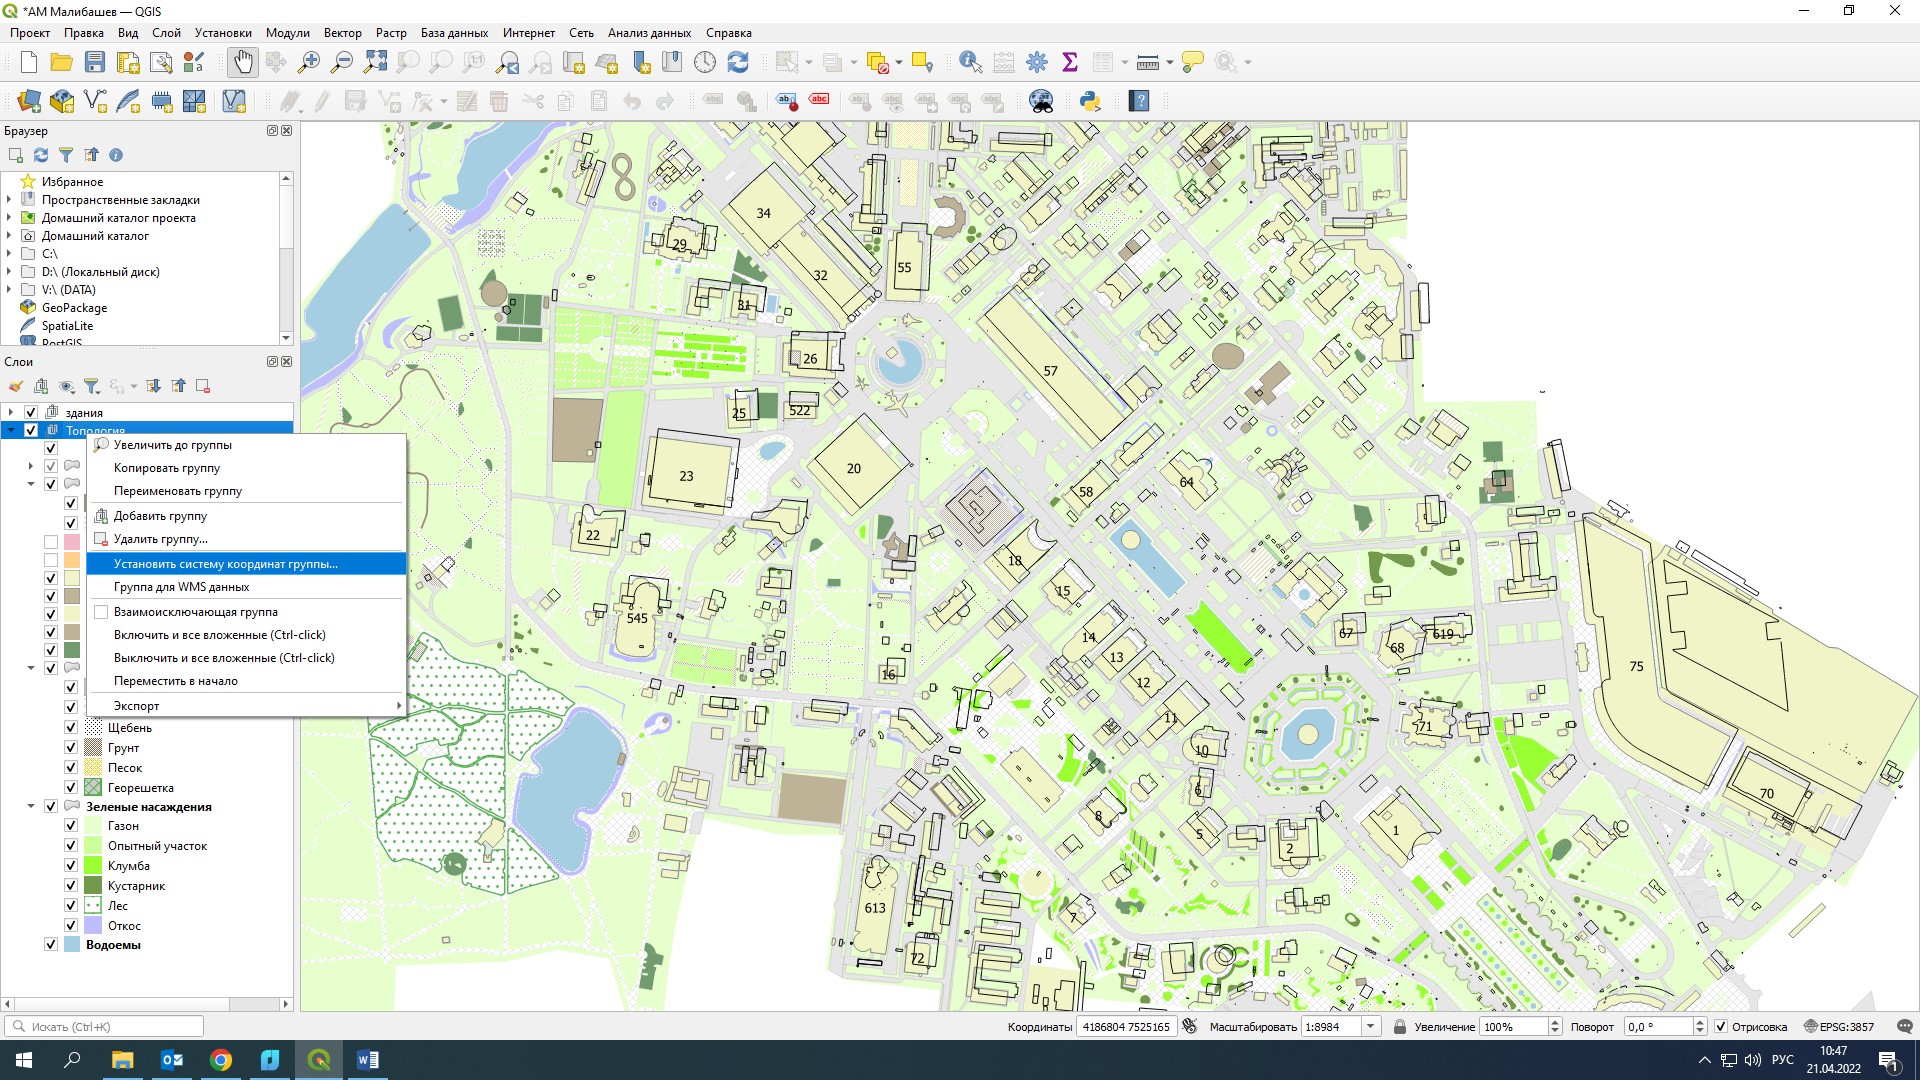Open the scale dropdown in status bar

[x=1371, y=1027]
